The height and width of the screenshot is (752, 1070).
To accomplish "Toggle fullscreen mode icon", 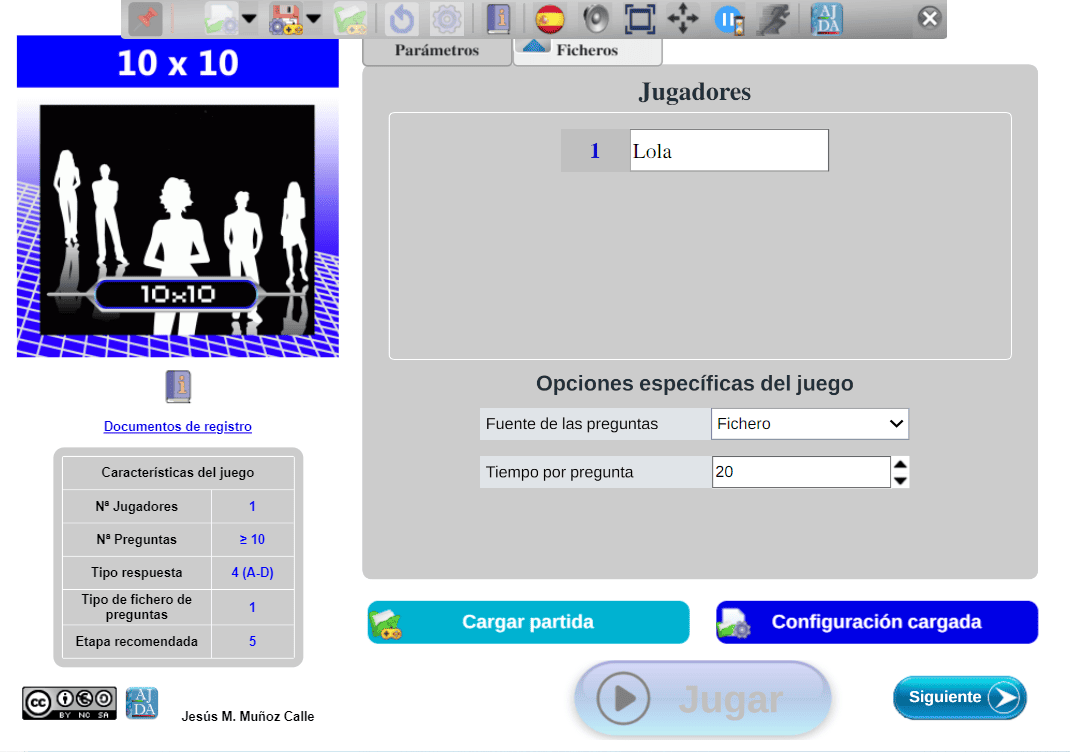I will tap(639, 19).
